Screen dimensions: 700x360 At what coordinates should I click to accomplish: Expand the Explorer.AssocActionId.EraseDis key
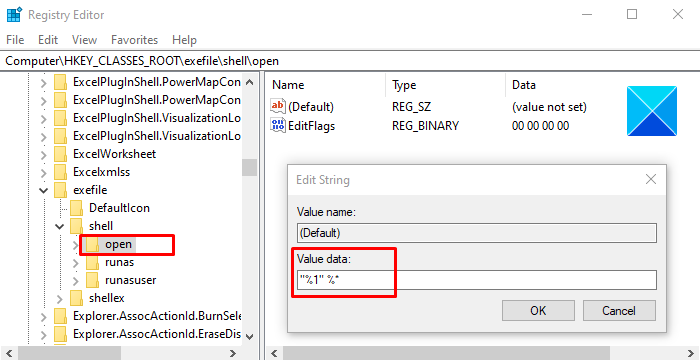pos(43,335)
